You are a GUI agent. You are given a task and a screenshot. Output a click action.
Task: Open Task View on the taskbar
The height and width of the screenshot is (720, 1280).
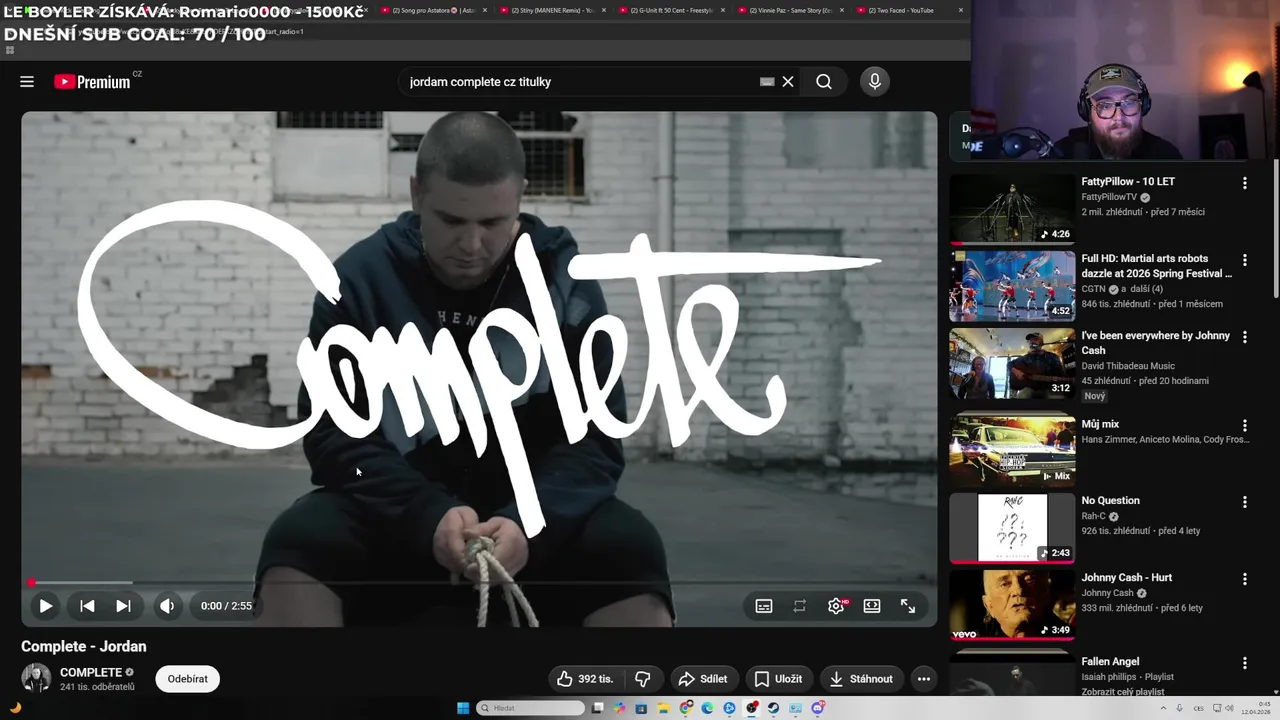(597, 708)
